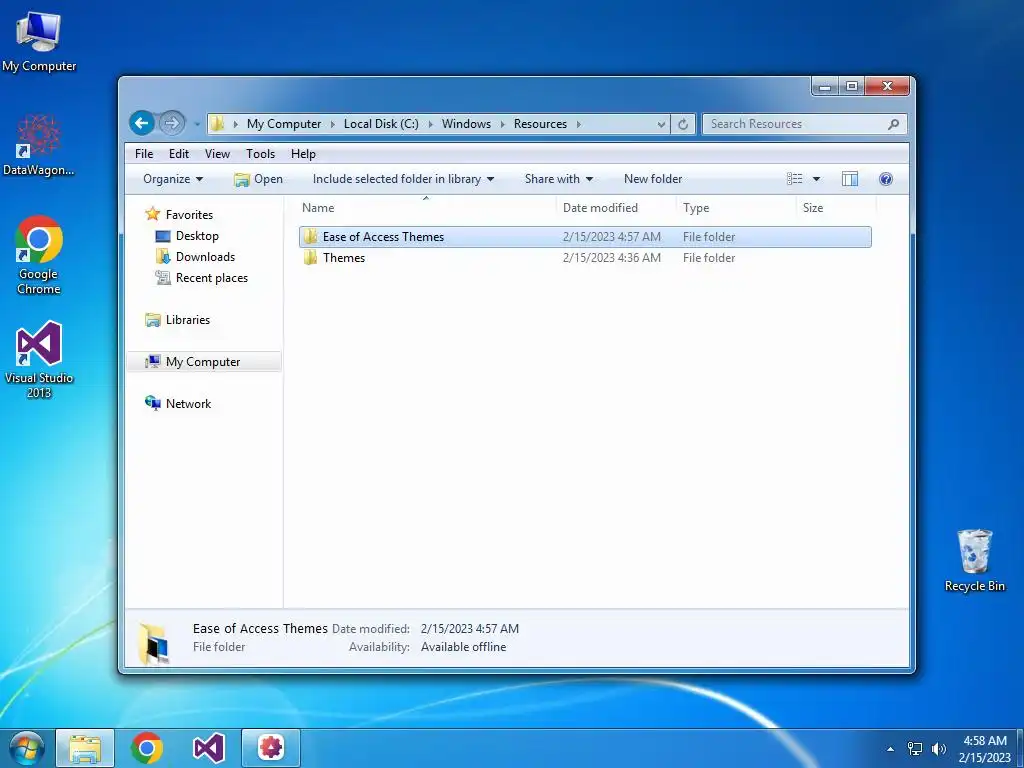Click the red gear app on taskbar
This screenshot has width=1024, height=768.
tap(271, 748)
